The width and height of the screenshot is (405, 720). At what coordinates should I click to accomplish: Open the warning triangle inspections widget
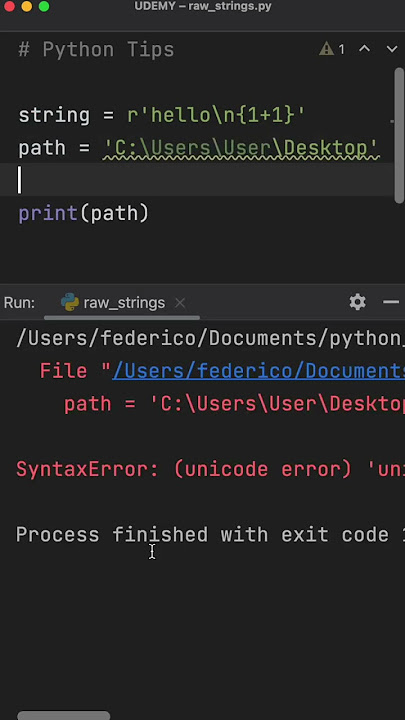[332, 49]
